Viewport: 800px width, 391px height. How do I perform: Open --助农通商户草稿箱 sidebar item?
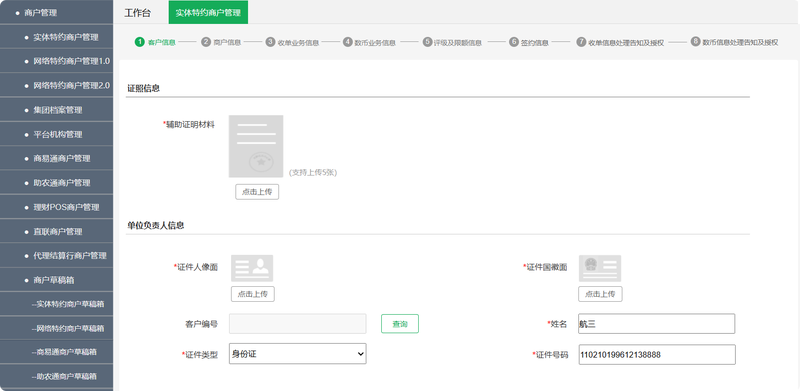(x=57, y=377)
